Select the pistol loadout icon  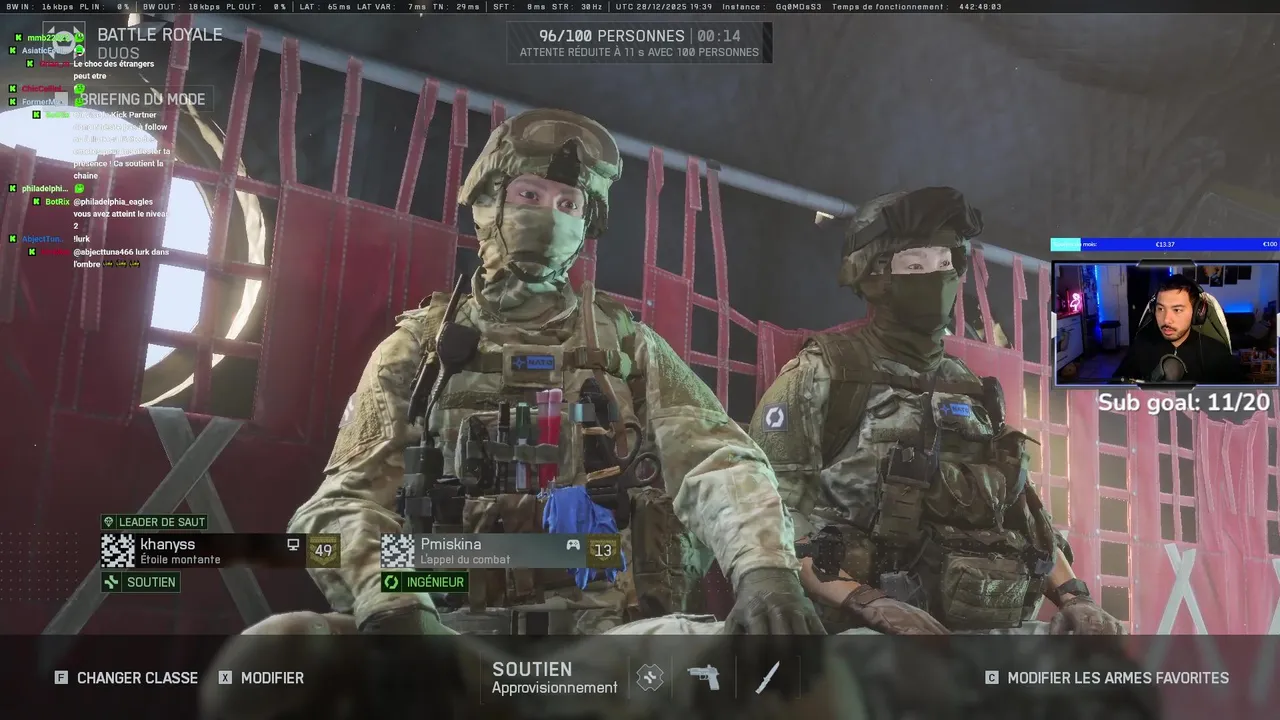pyautogui.click(x=704, y=678)
